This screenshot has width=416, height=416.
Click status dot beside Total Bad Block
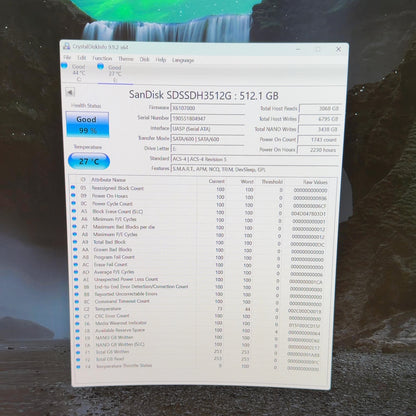point(75,242)
